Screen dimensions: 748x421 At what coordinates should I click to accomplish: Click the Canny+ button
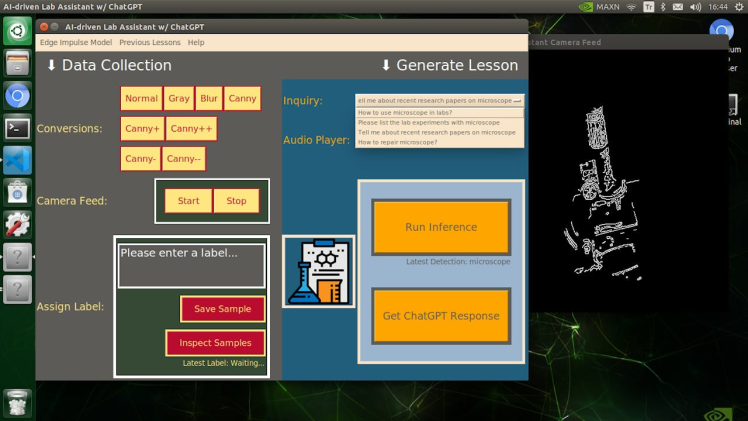pyautogui.click(x=142, y=129)
